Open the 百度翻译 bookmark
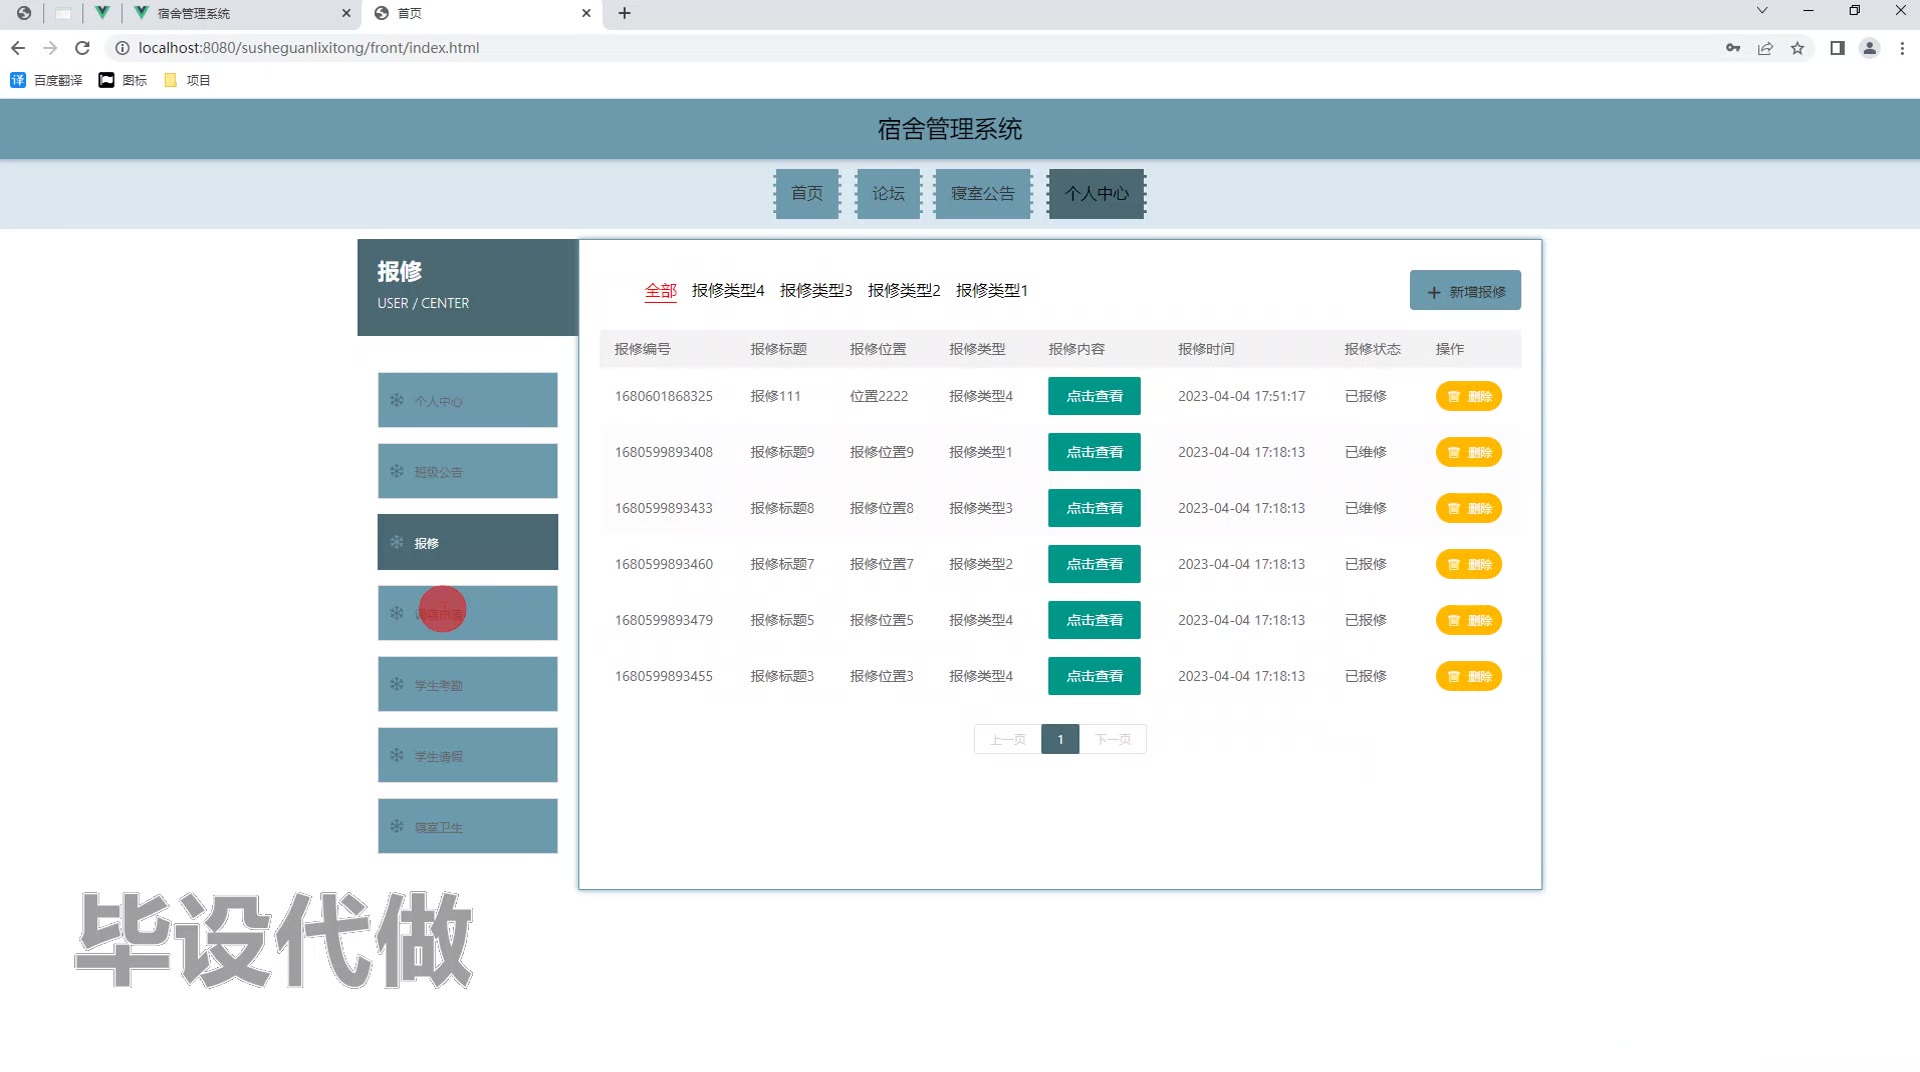This screenshot has height=1072, width=1920. click(x=46, y=80)
